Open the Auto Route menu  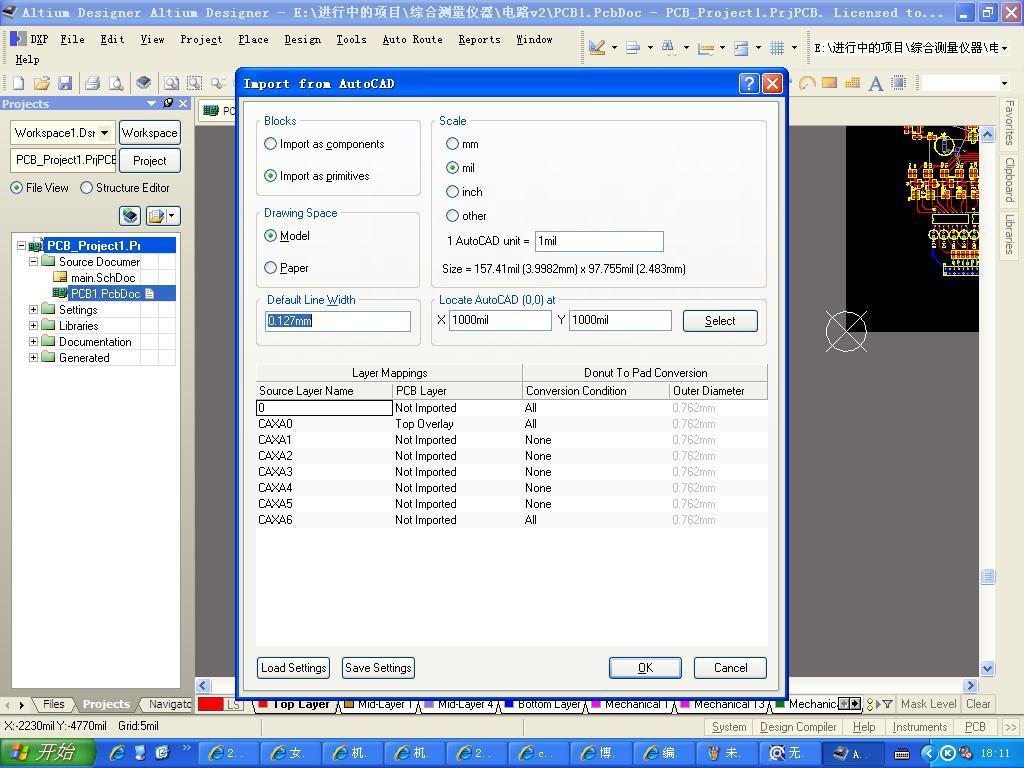412,39
